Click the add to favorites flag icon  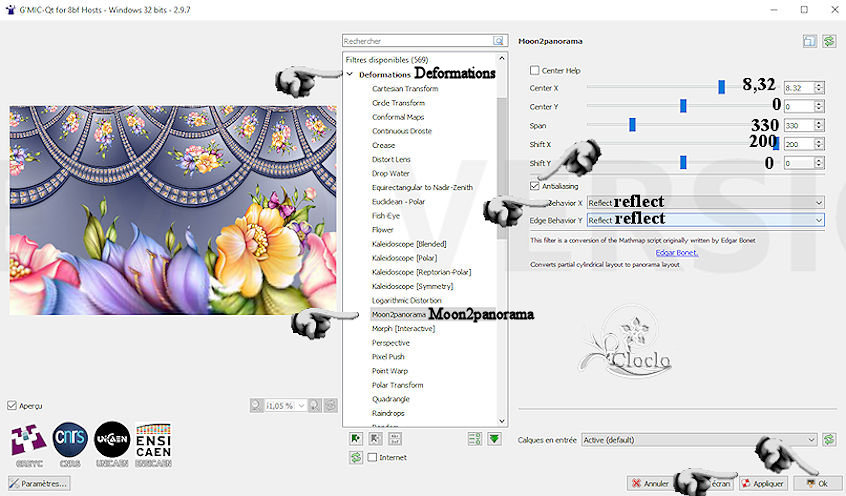click(355, 438)
